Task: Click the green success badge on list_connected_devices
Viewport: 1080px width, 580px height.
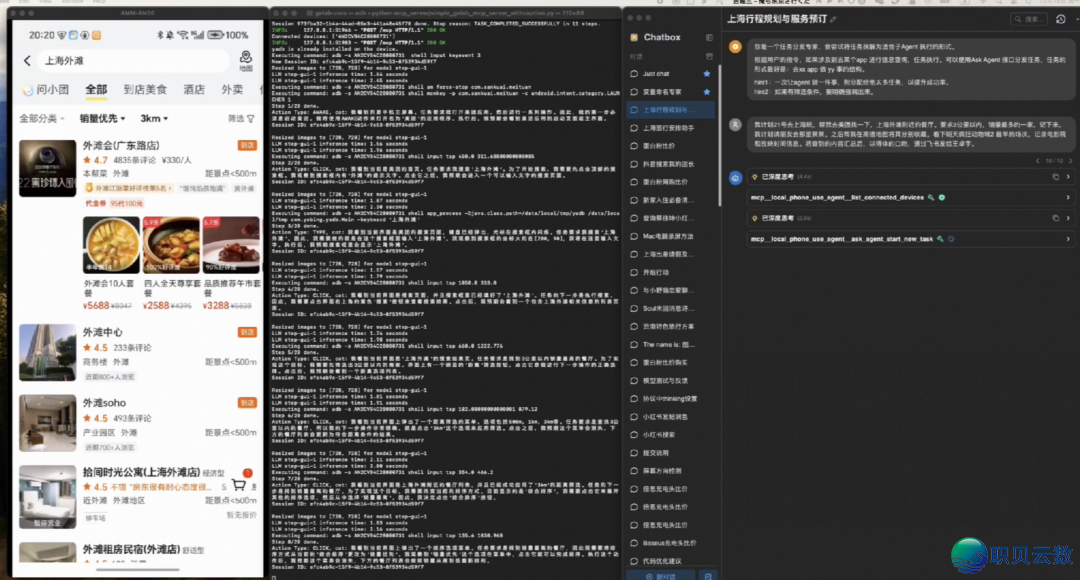Action: [x=942, y=198]
